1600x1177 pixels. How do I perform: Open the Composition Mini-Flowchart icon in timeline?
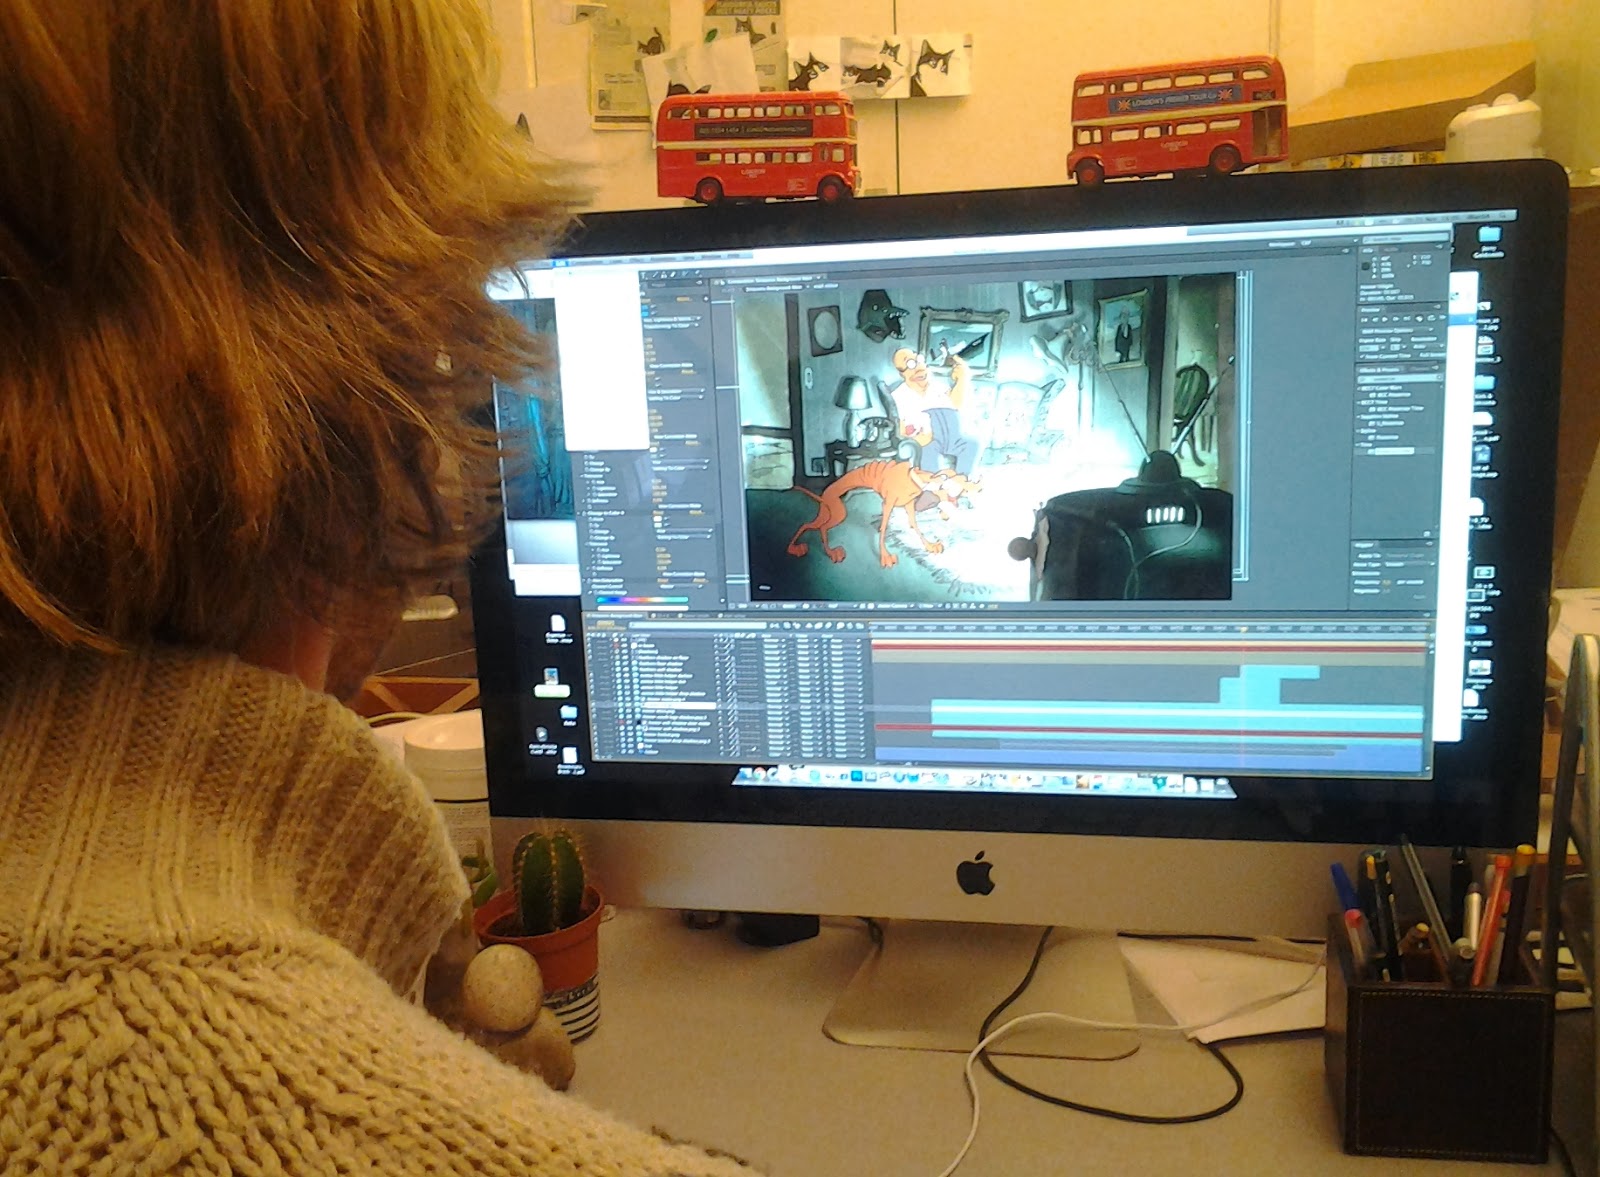[x=774, y=626]
